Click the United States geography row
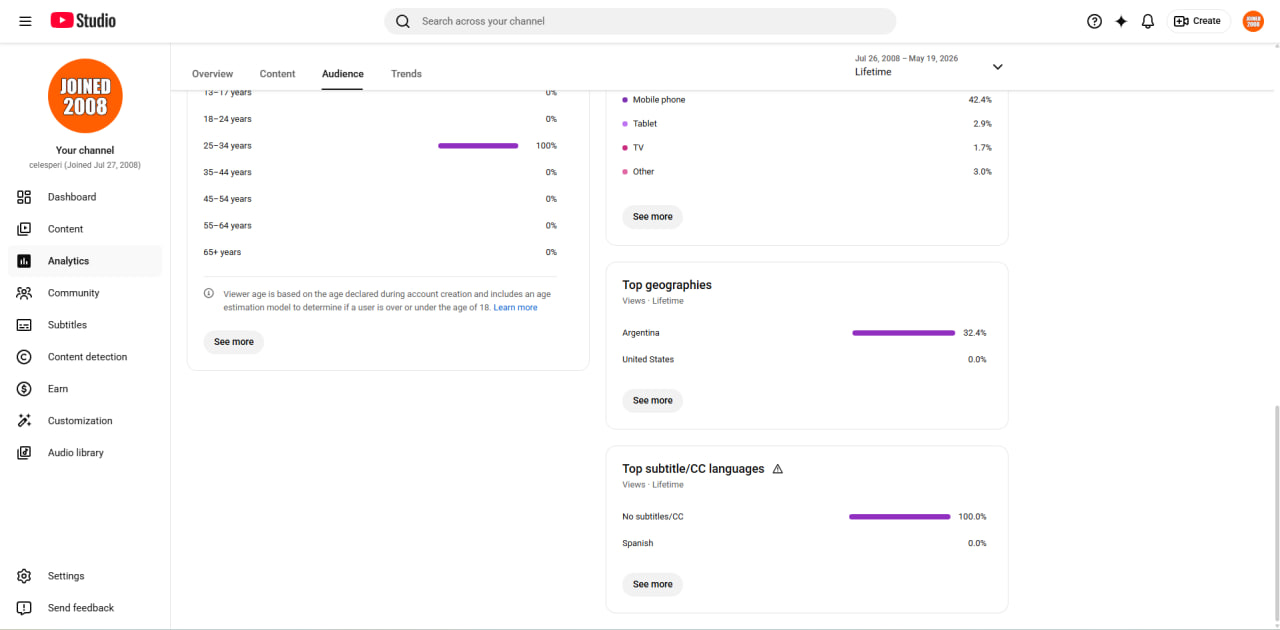 click(x=805, y=360)
